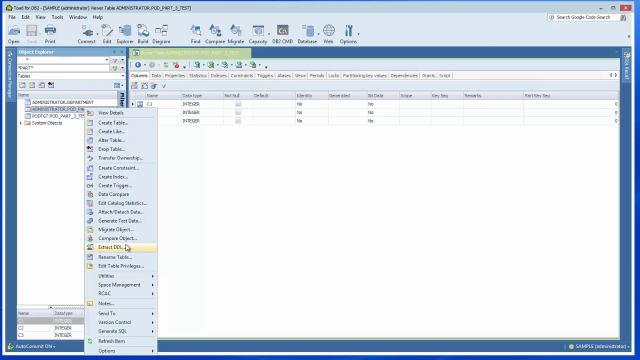This screenshot has width=640, height=360.
Task: Switch to the Constraints tab
Action: [242, 76]
